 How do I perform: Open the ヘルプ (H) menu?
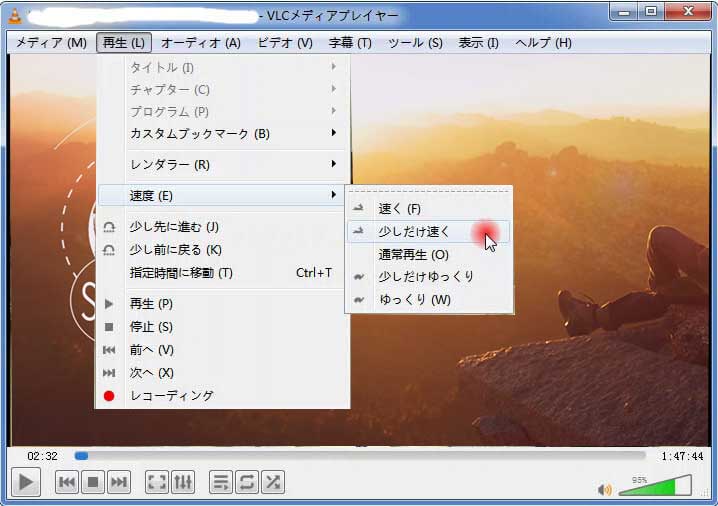click(544, 43)
